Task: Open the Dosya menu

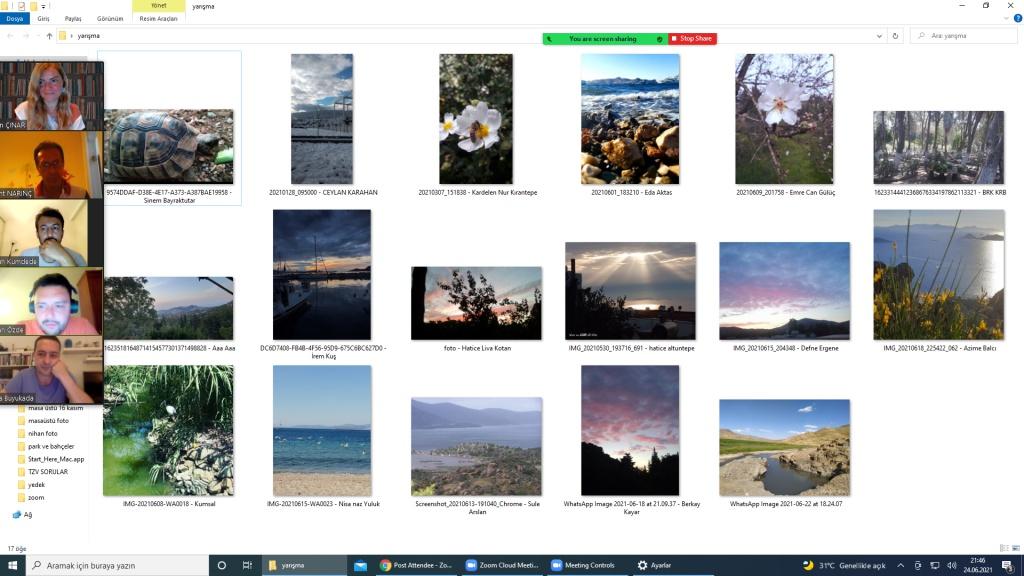Action: [x=15, y=19]
